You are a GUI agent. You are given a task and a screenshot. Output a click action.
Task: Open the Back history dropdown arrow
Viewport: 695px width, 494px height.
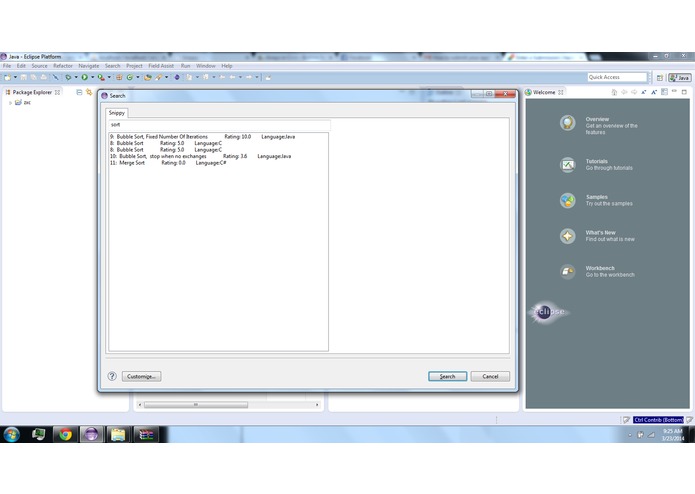(x=240, y=77)
